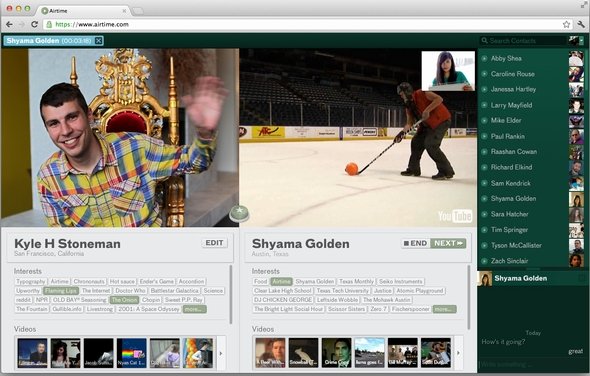
Task: Click the round star button between the videos
Action: click(x=239, y=213)
